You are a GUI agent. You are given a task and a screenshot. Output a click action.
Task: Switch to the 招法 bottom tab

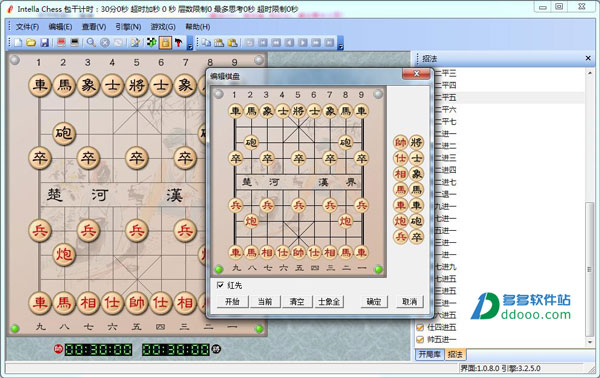[x=455, y=355]
